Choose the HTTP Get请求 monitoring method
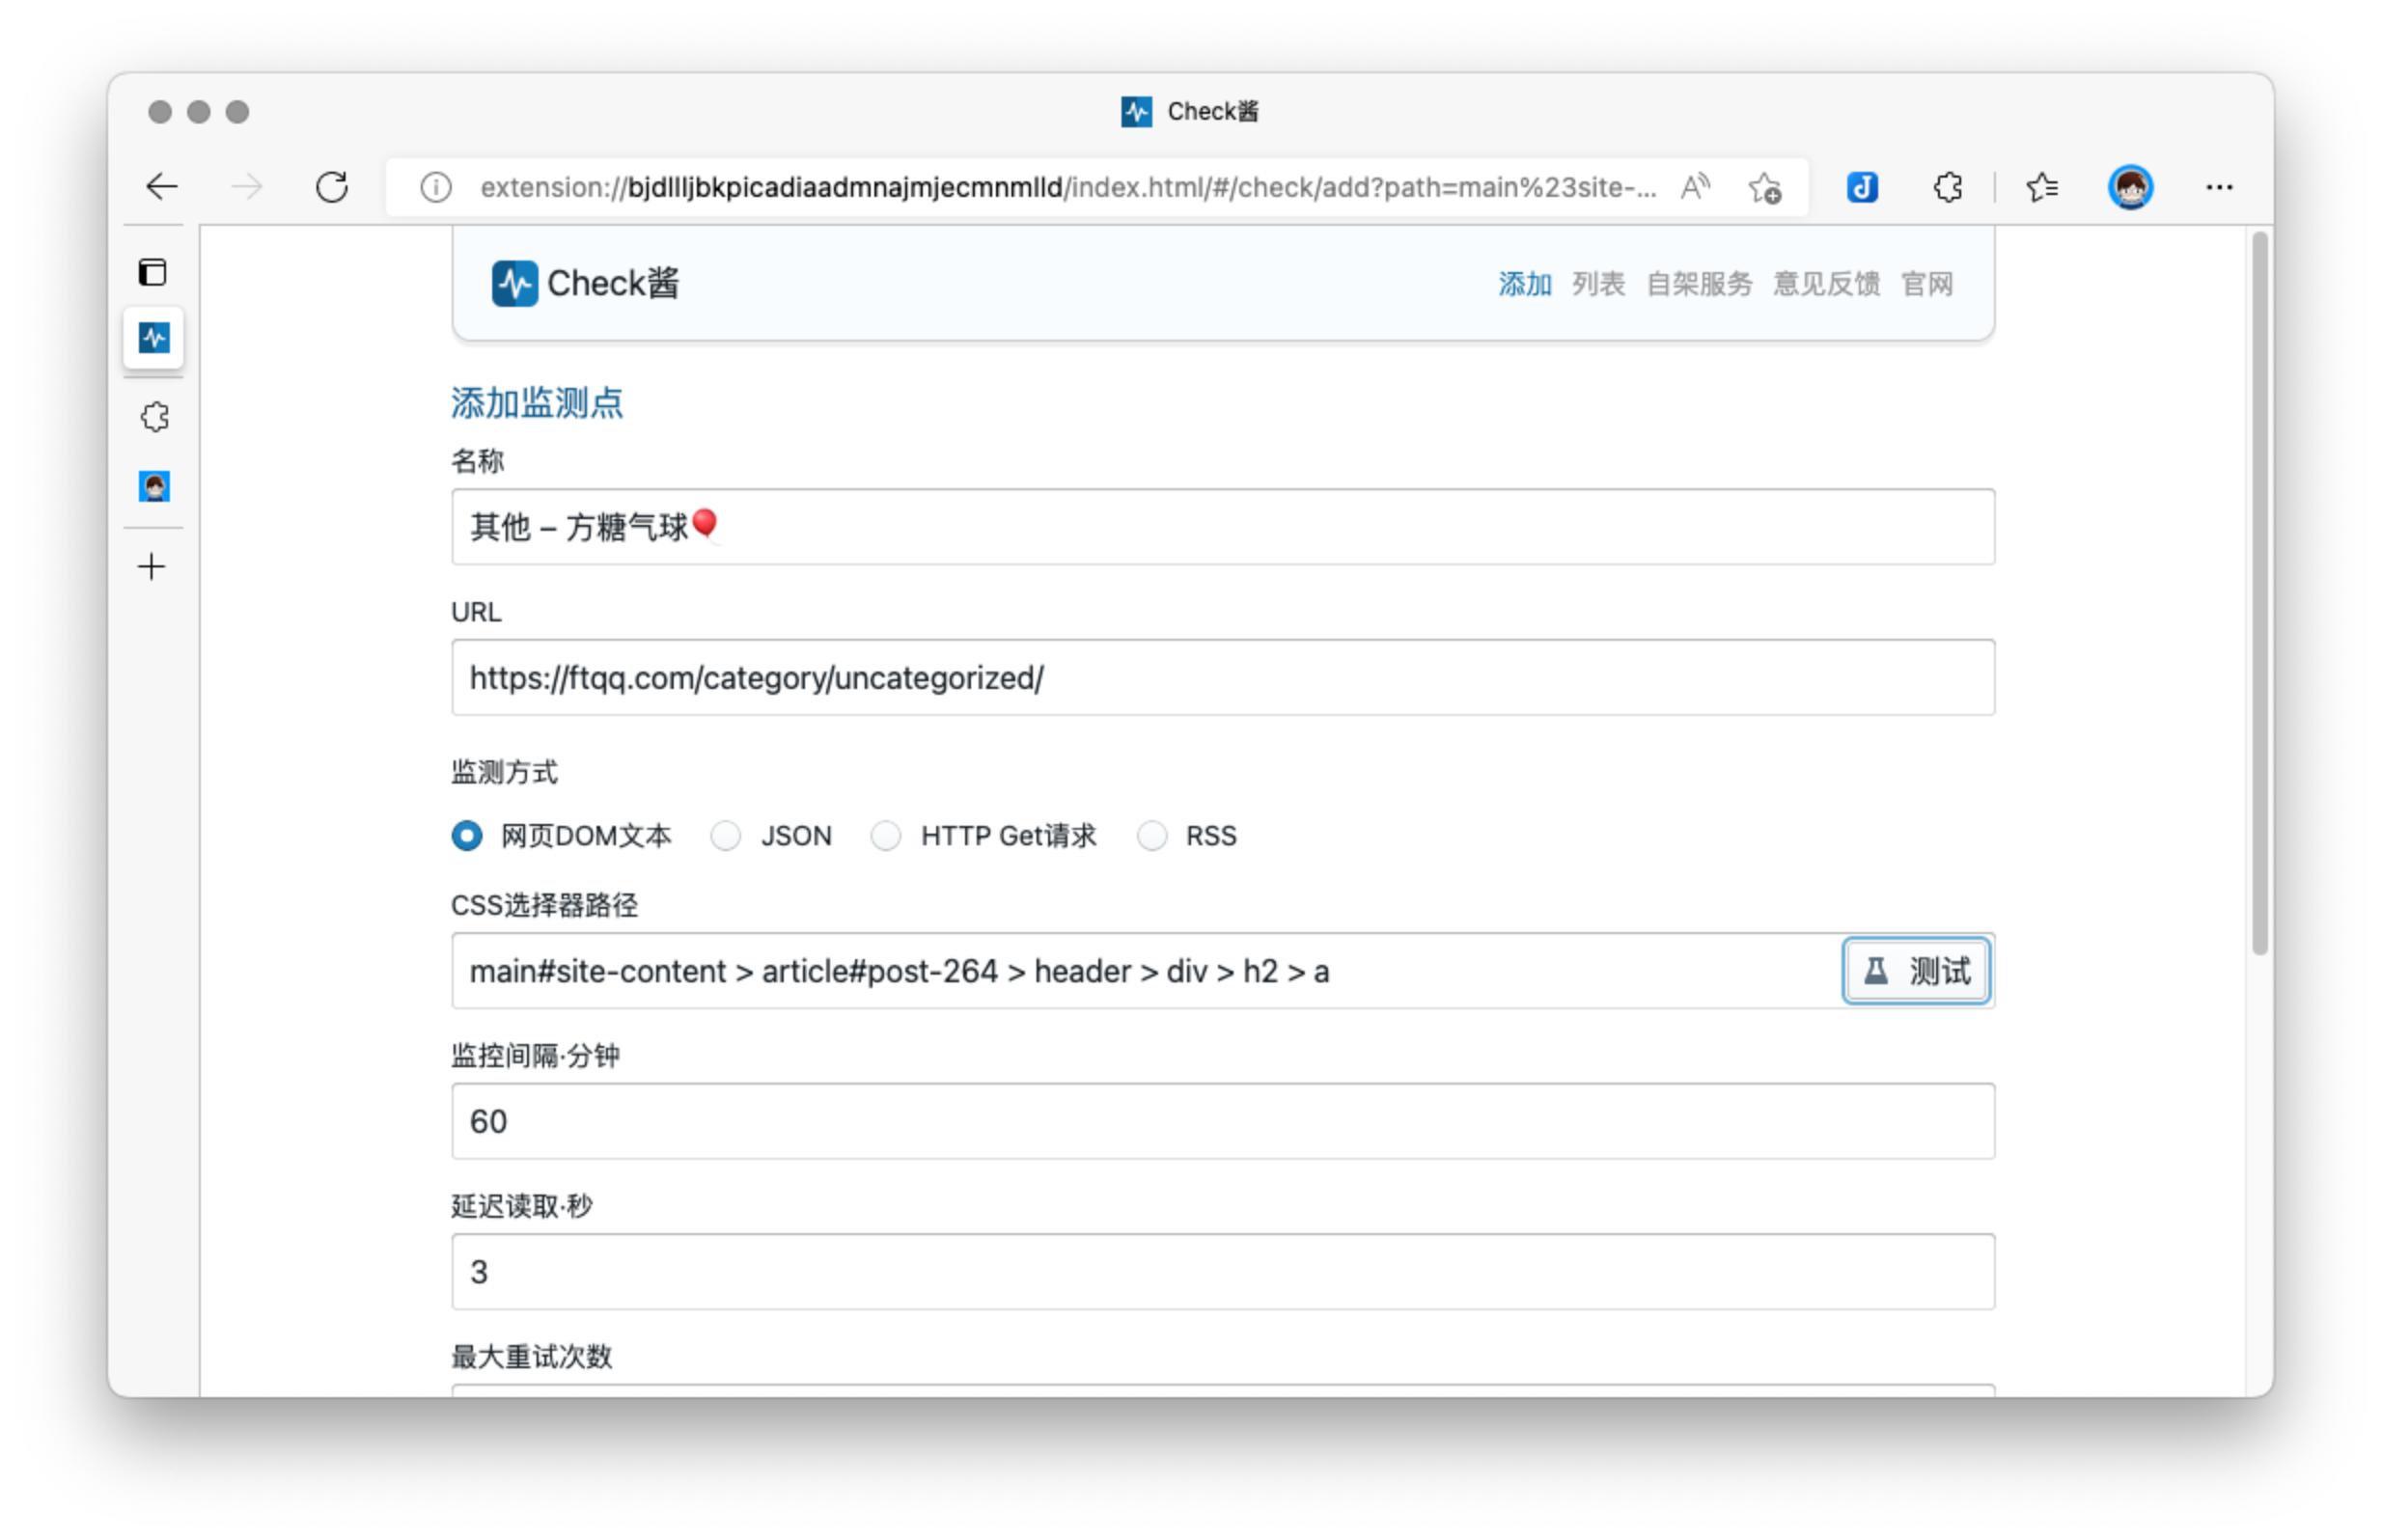The width and height of the screenshot is (2382, 1540). 886,836
